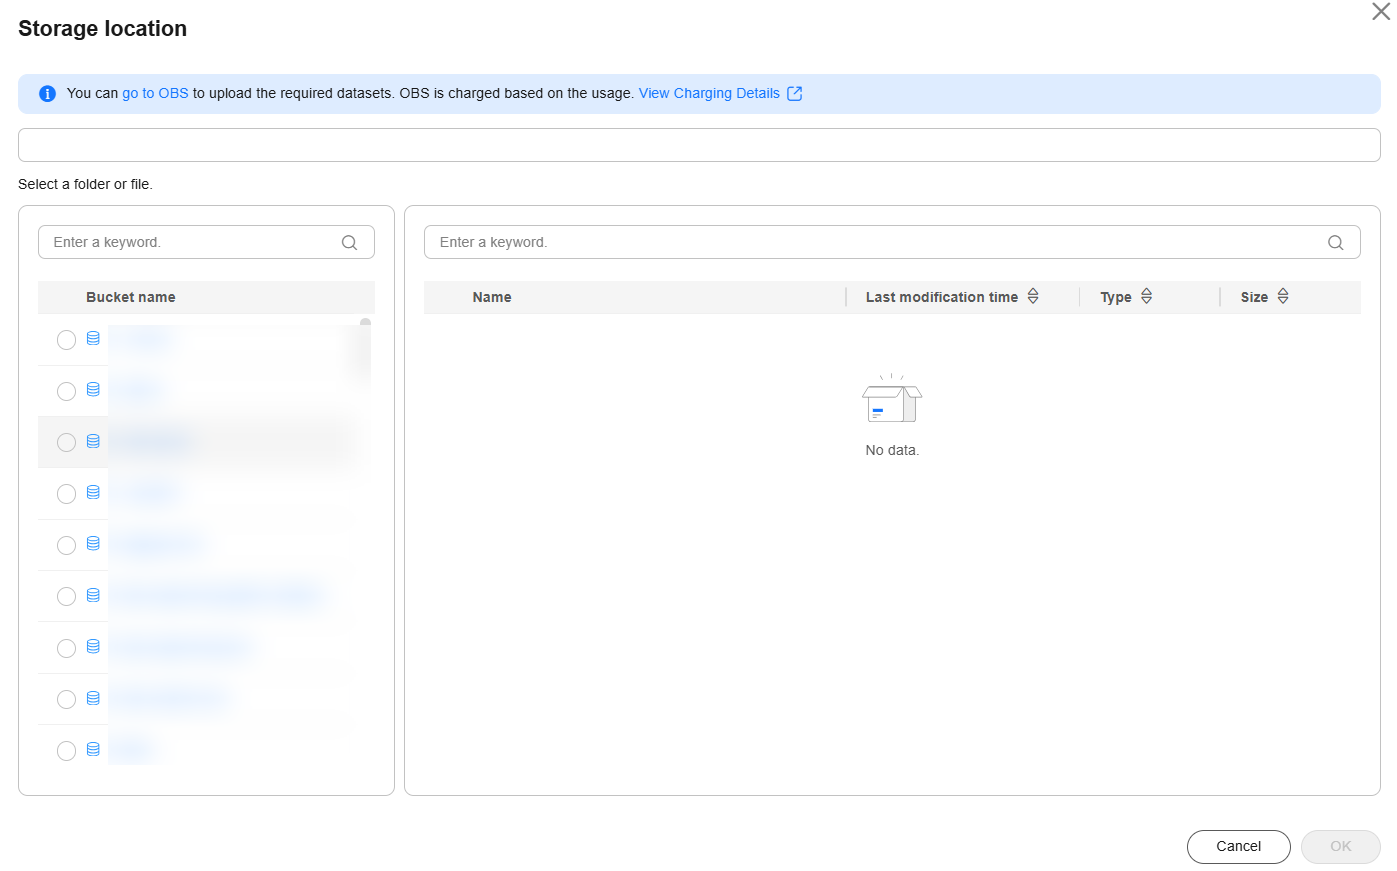Select the first bucket's radio button
Viewport: 1397px width, 871px height.
[66, 340]
